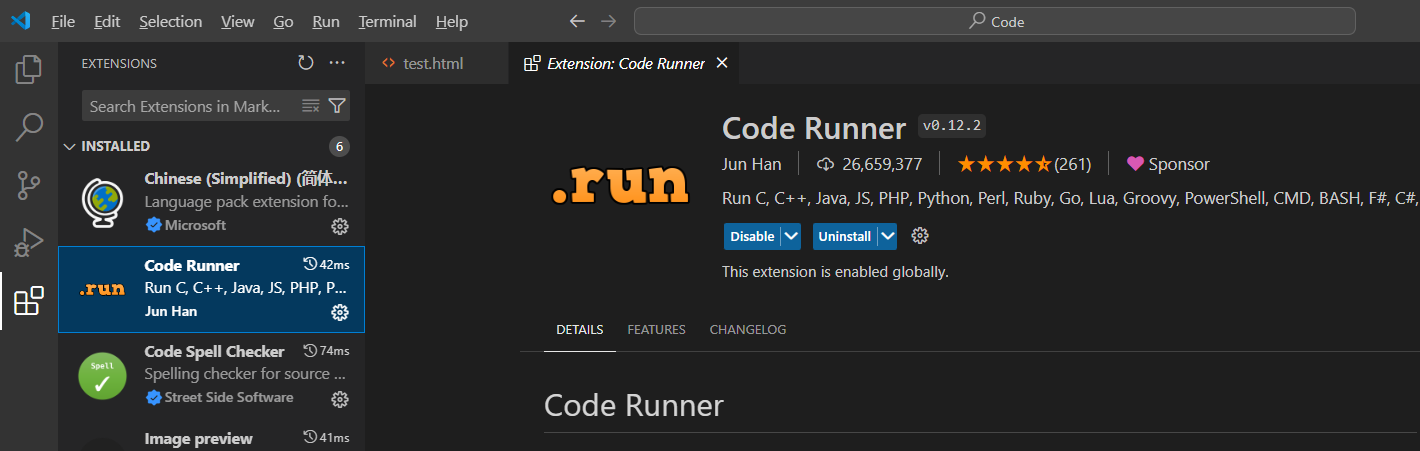
Task: Open manage gear beside Uninstall button
Action: 921,236
